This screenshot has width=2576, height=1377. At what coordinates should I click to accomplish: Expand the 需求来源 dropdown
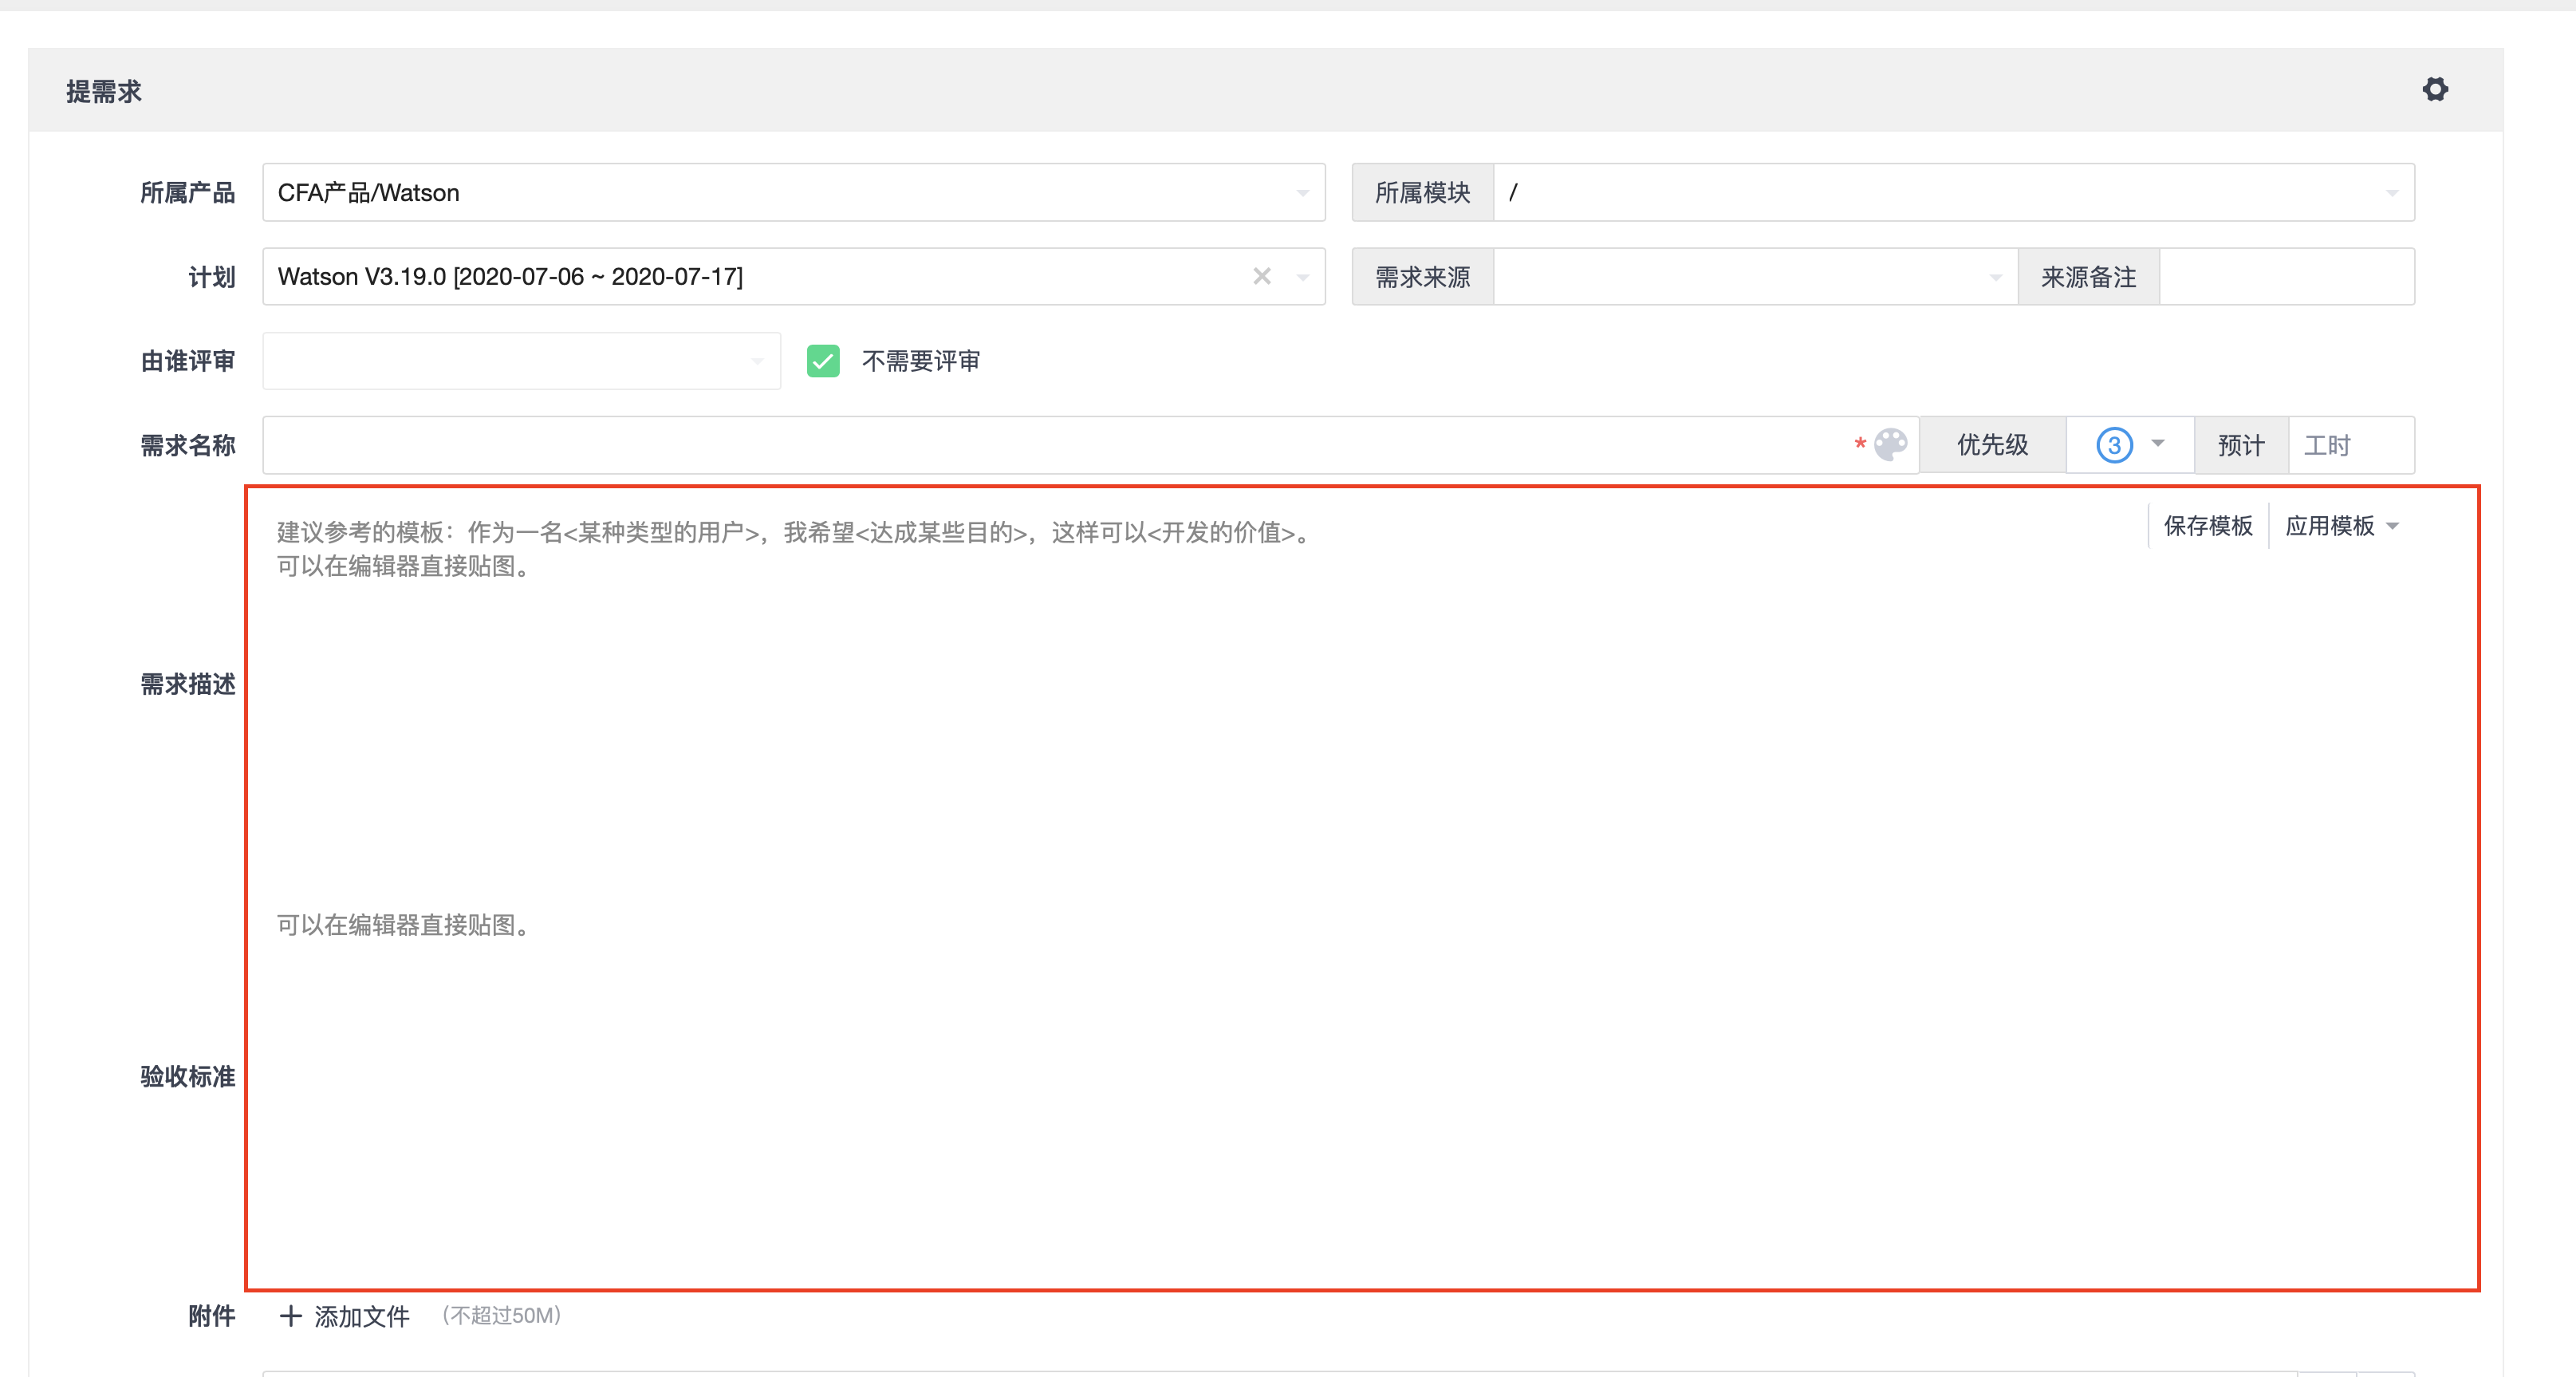click(x=1995, y=277)
